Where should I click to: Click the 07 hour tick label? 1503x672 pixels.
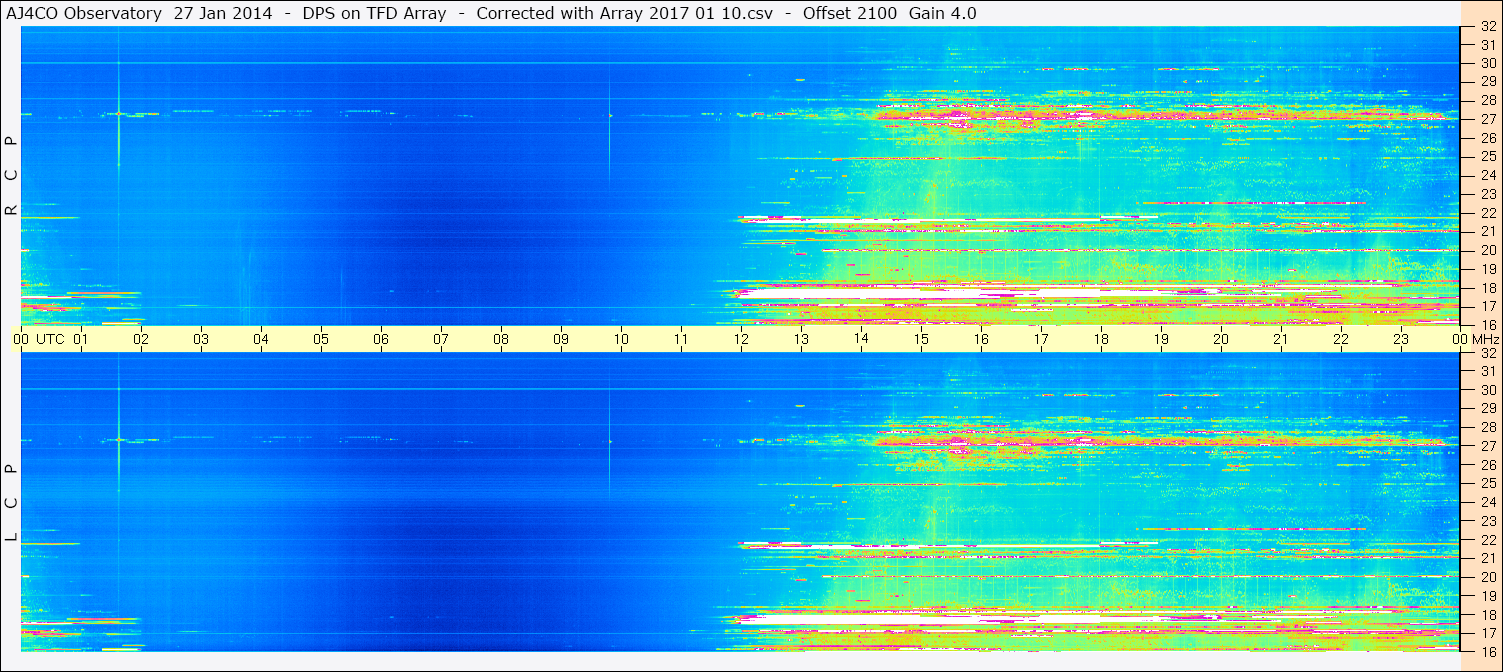tap(441, 339)
